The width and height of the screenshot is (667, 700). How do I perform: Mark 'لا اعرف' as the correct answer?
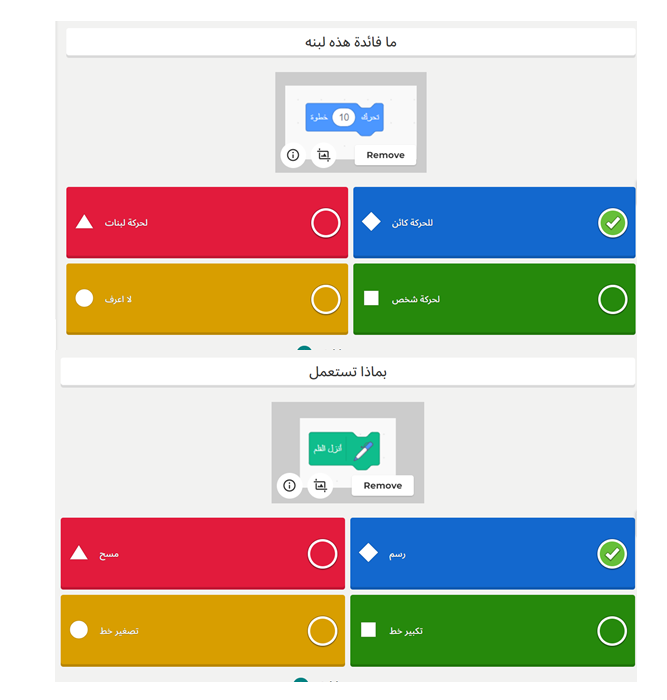coord(325,299)
